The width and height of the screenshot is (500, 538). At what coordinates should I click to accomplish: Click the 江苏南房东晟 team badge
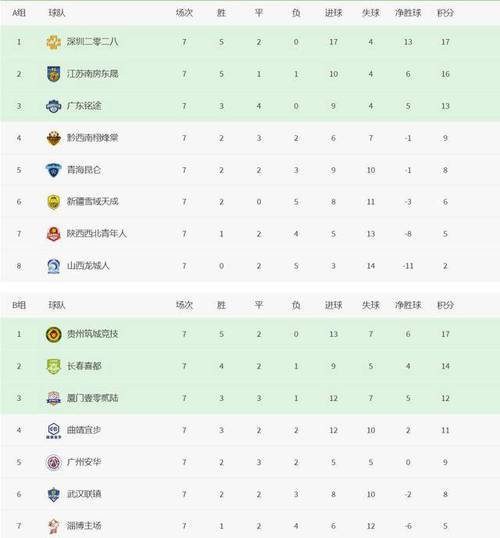point(54,74)
